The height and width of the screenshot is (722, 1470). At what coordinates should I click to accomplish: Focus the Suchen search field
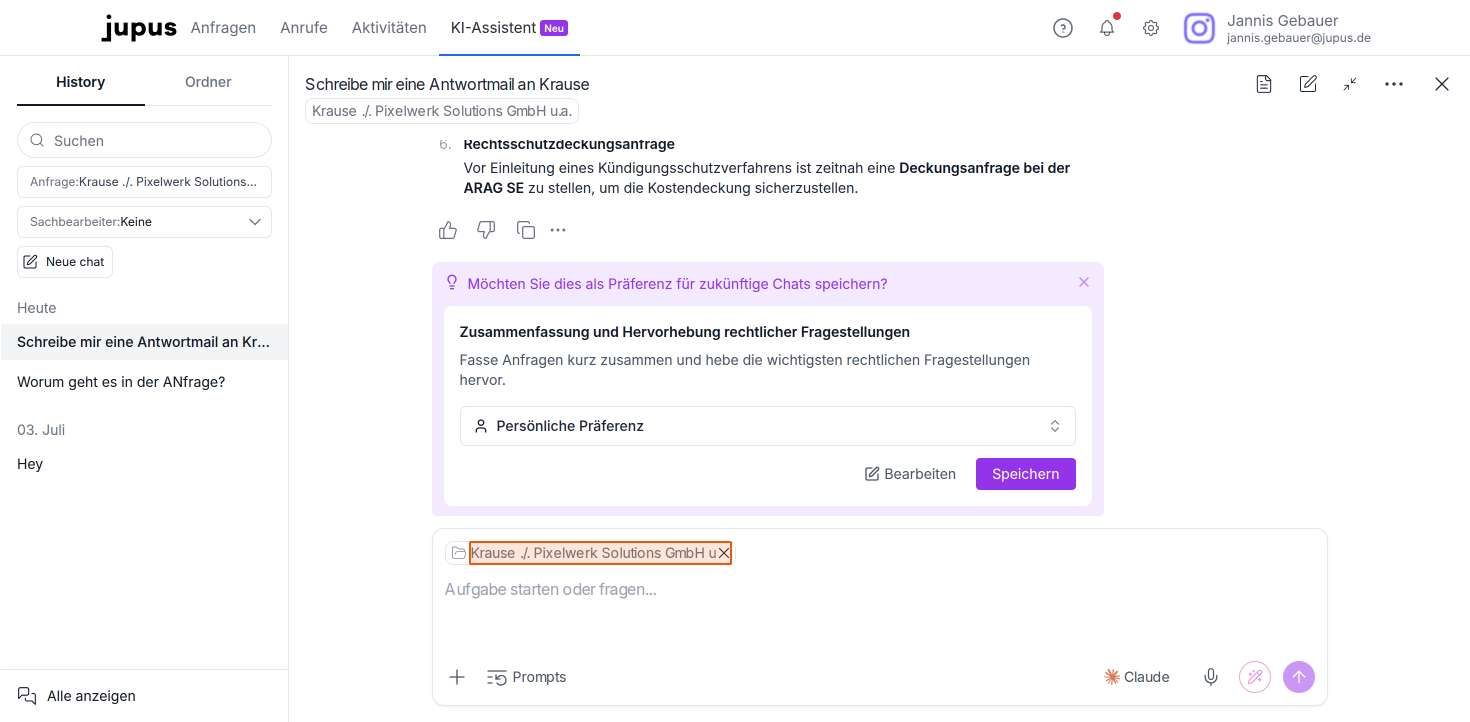point(144,140)
